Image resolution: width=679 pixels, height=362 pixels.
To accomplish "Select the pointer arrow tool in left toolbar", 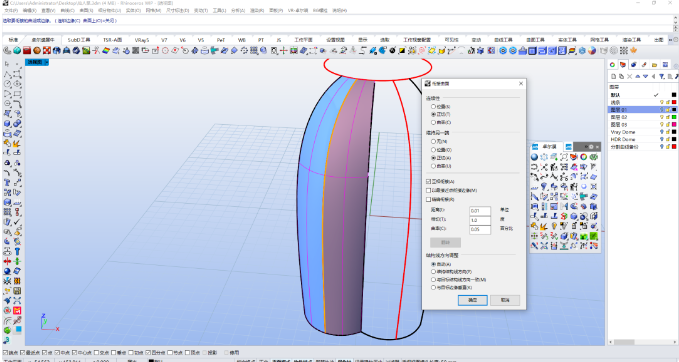I will (x=7, y=64).
